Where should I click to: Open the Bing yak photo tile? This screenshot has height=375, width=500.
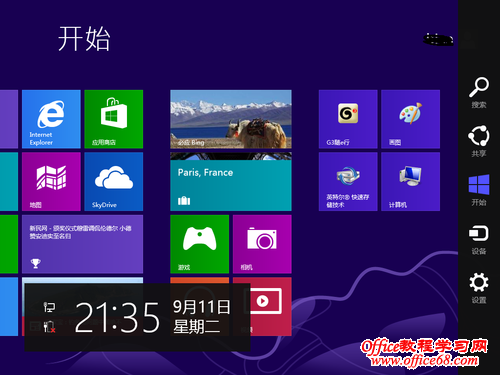click(231, 119)
